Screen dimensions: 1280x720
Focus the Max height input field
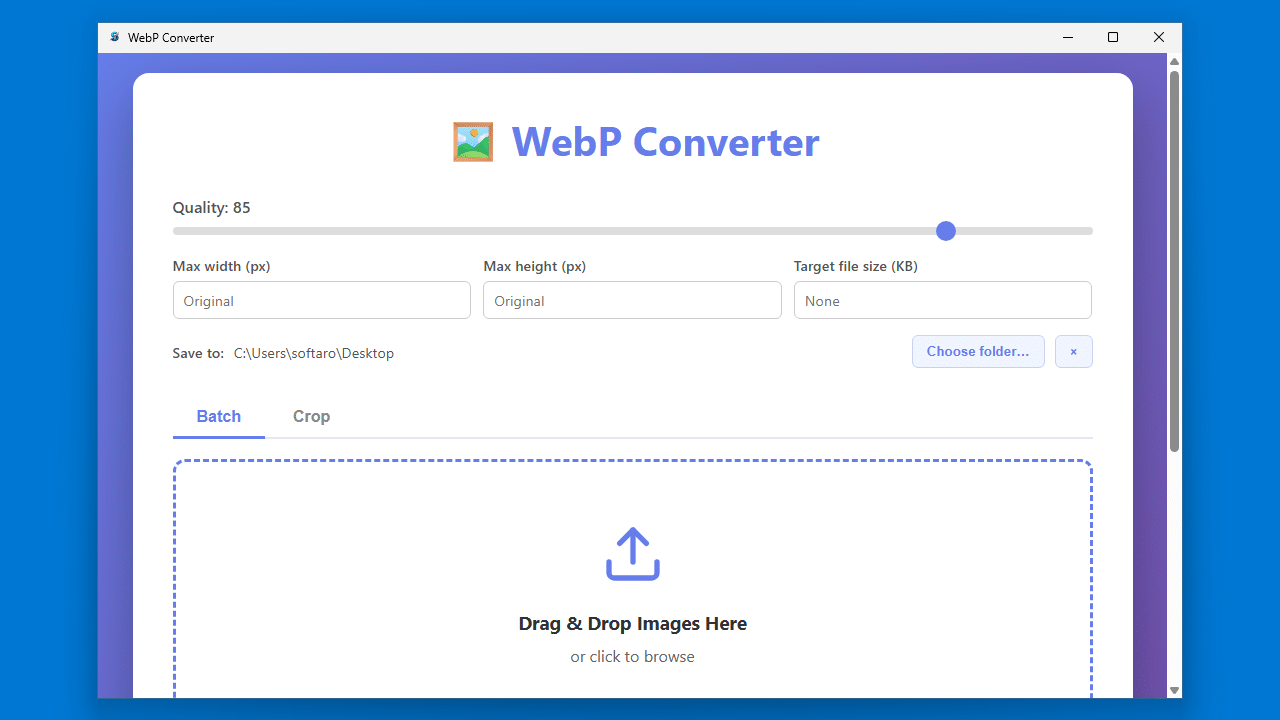632,300
